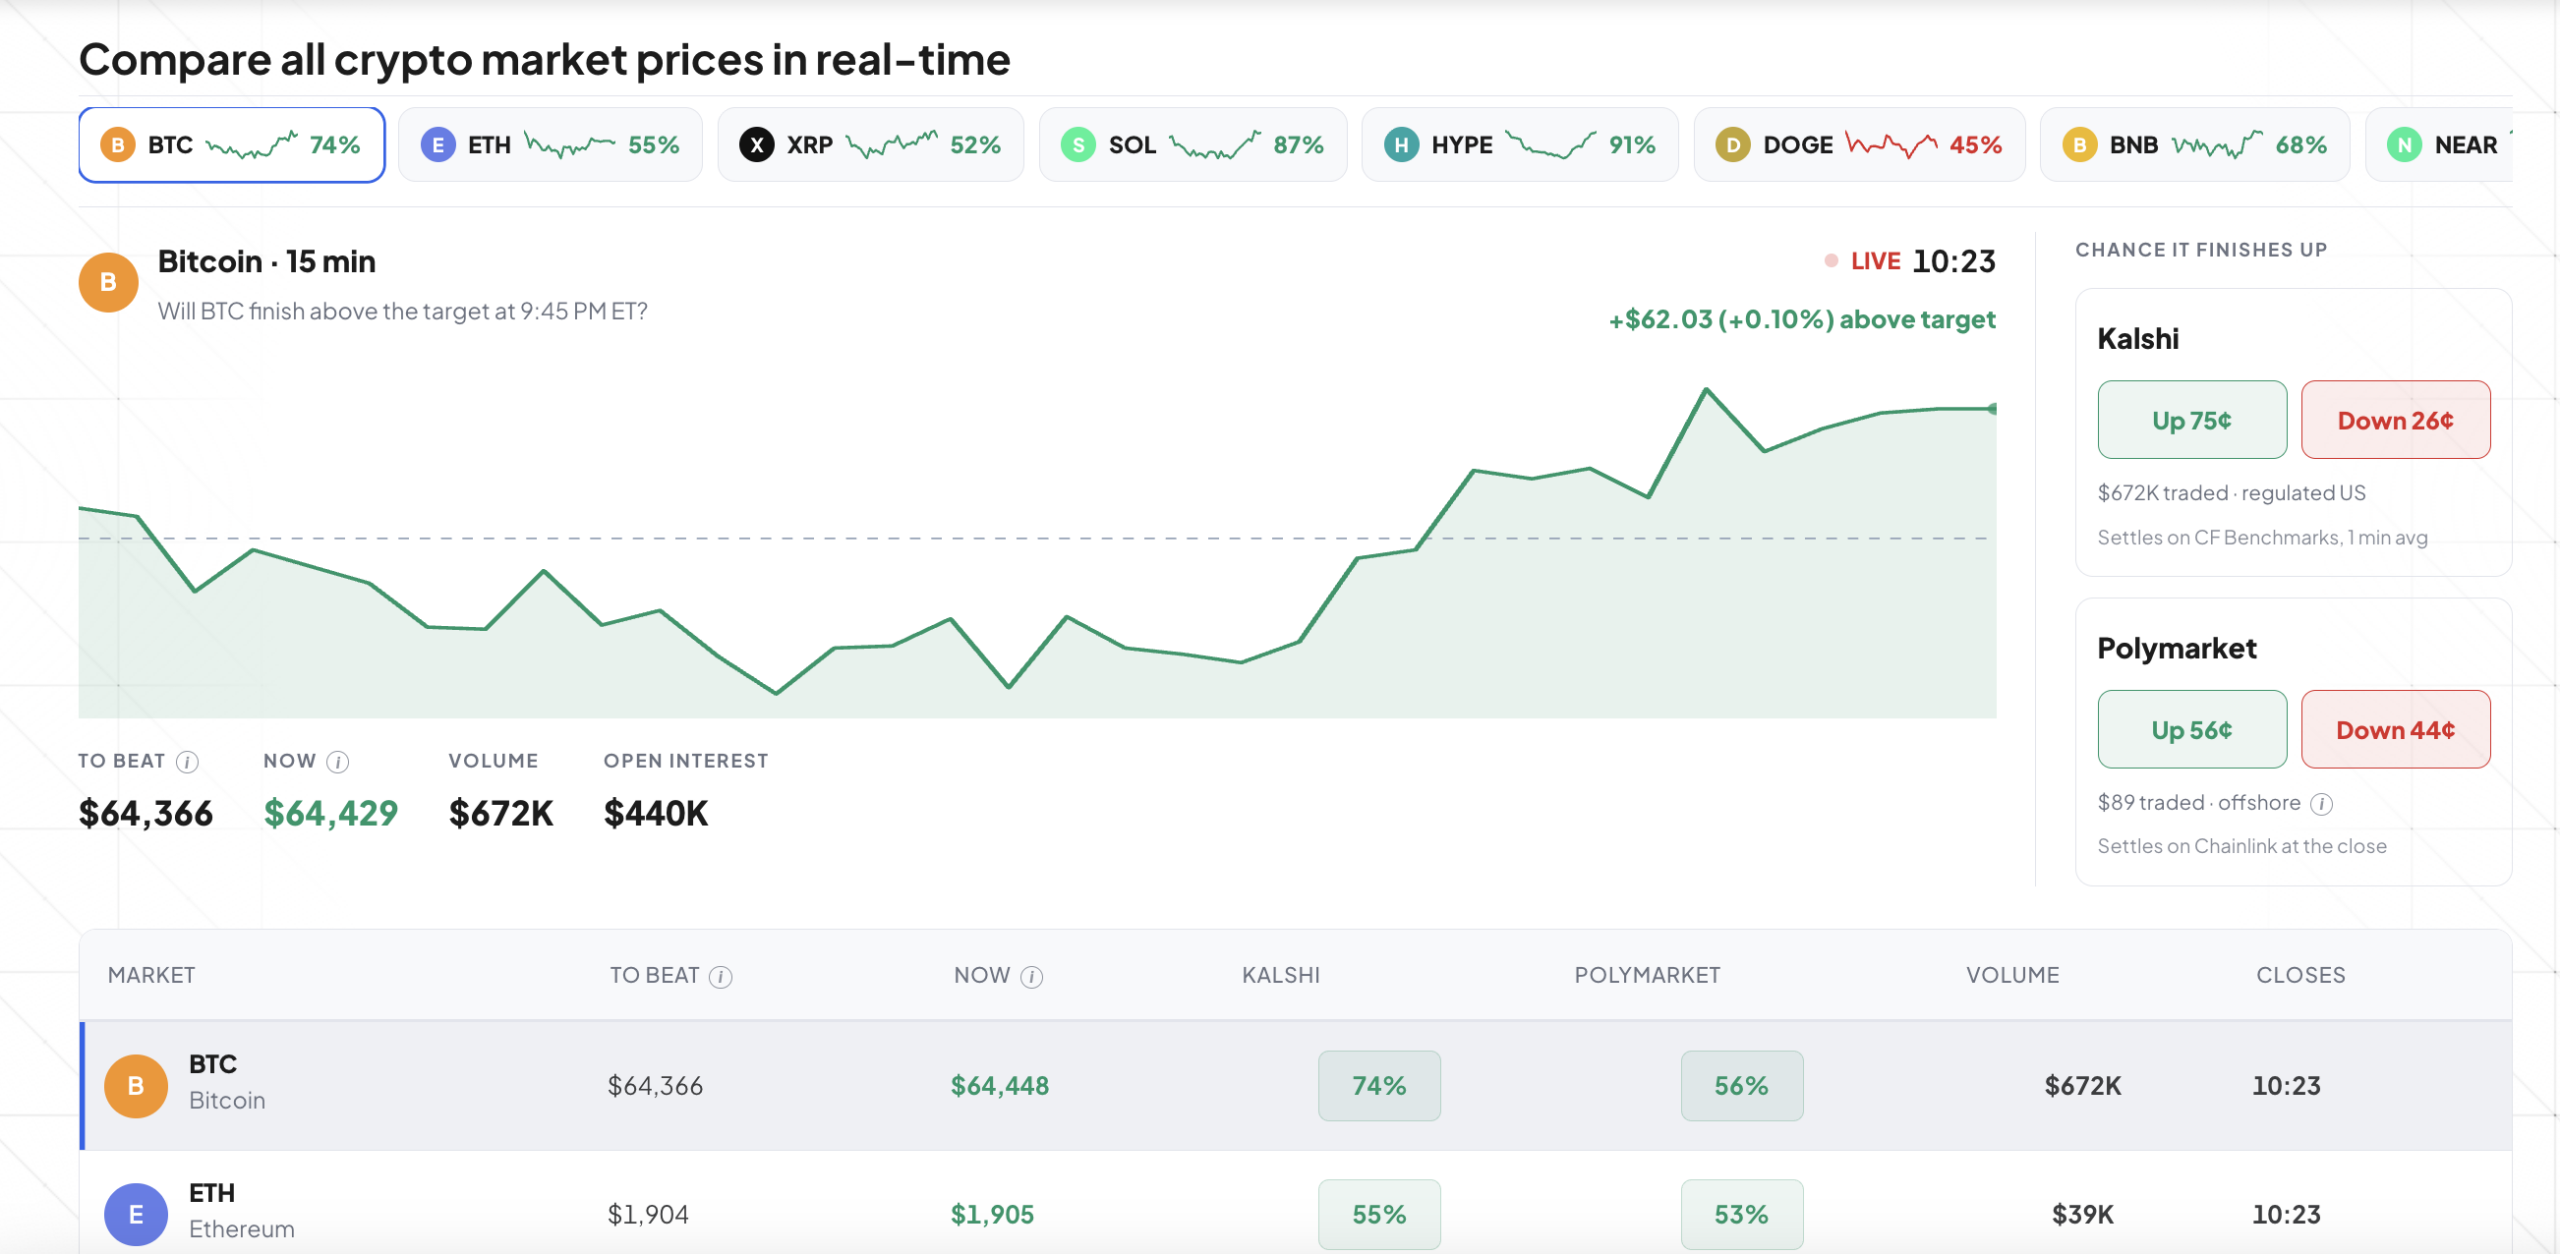
Task: Open the offshore info icon under Polymarket
Action: point(2322,804)
